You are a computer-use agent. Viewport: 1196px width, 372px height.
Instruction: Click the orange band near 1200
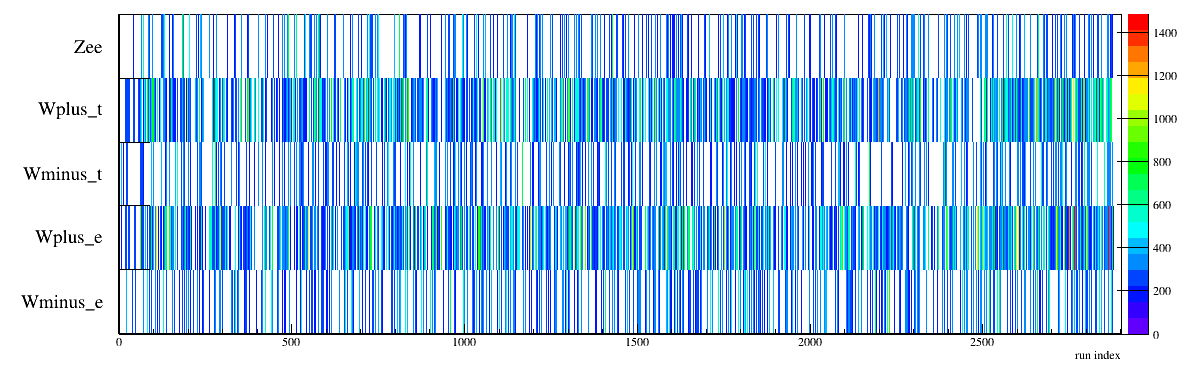1137,69
